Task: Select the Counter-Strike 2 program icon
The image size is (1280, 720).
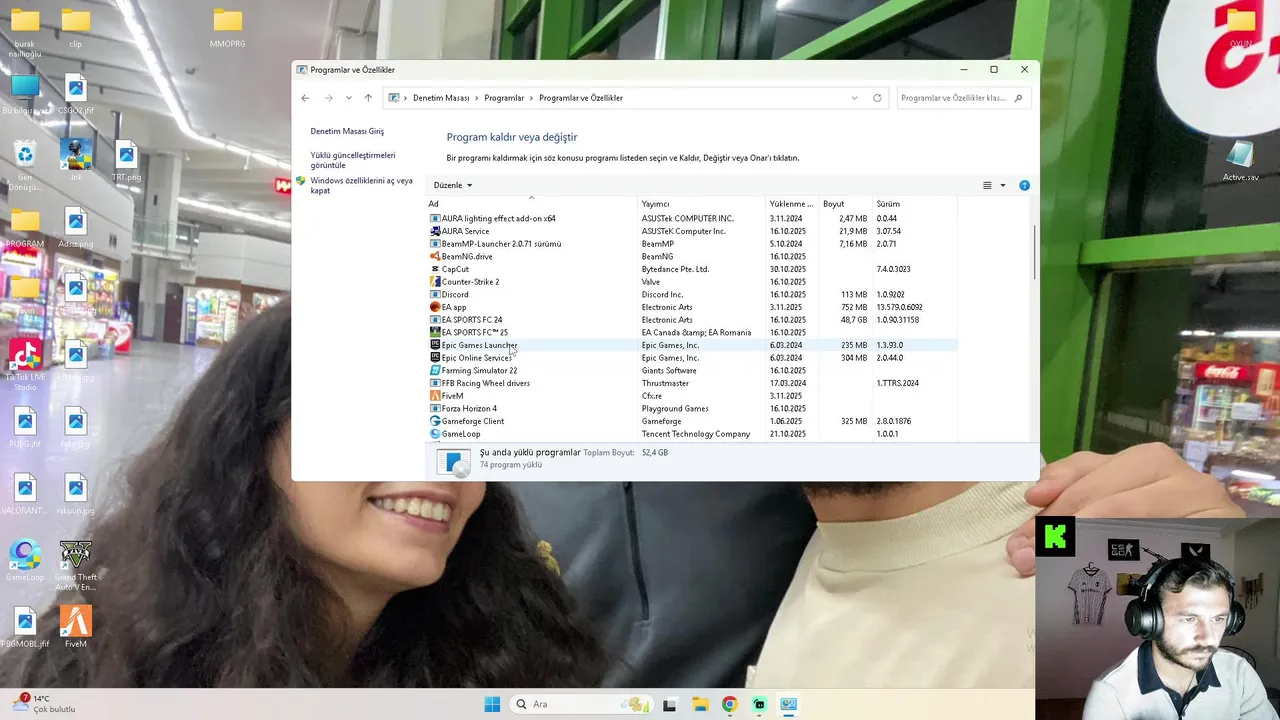Action: pyautogui.click(x=435, y=282)
